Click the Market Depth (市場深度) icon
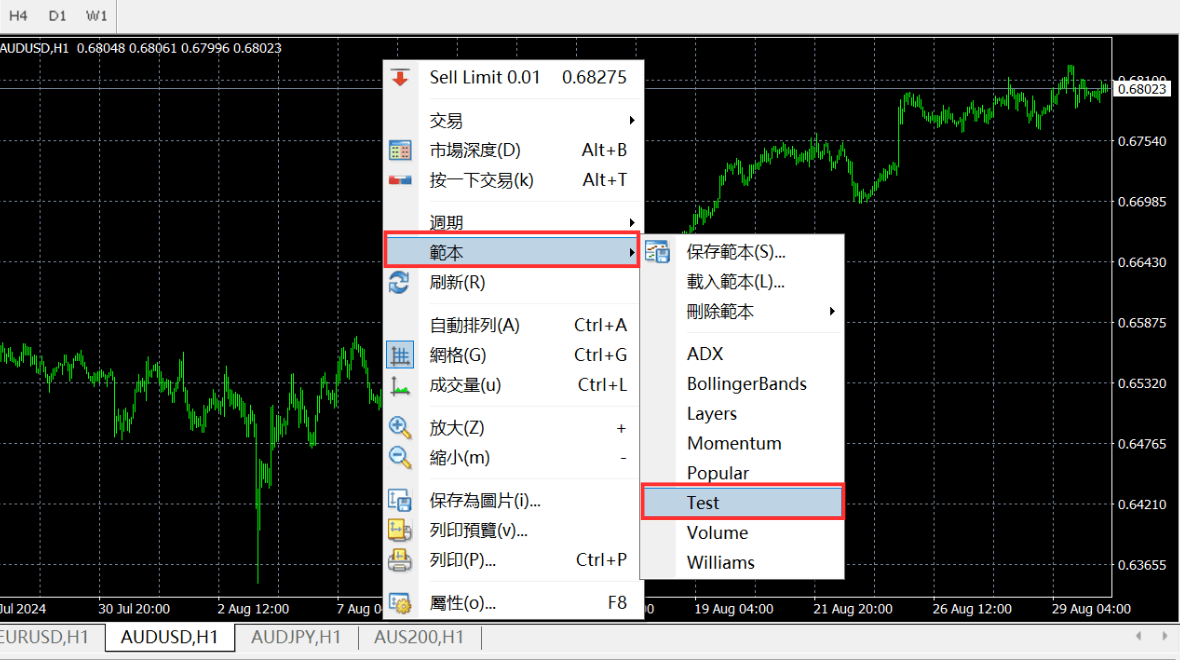Viewport: 1180px width, 660px height. 400,151
